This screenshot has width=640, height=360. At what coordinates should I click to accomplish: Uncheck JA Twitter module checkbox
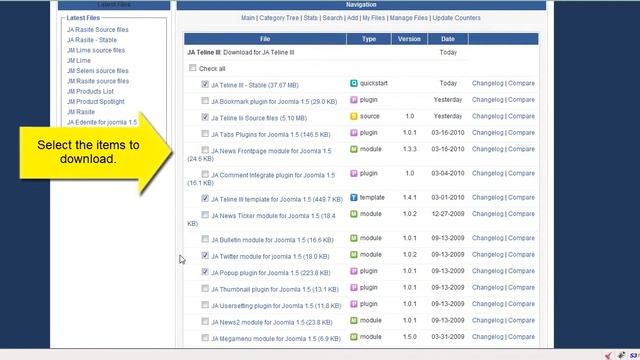[205, 256]
